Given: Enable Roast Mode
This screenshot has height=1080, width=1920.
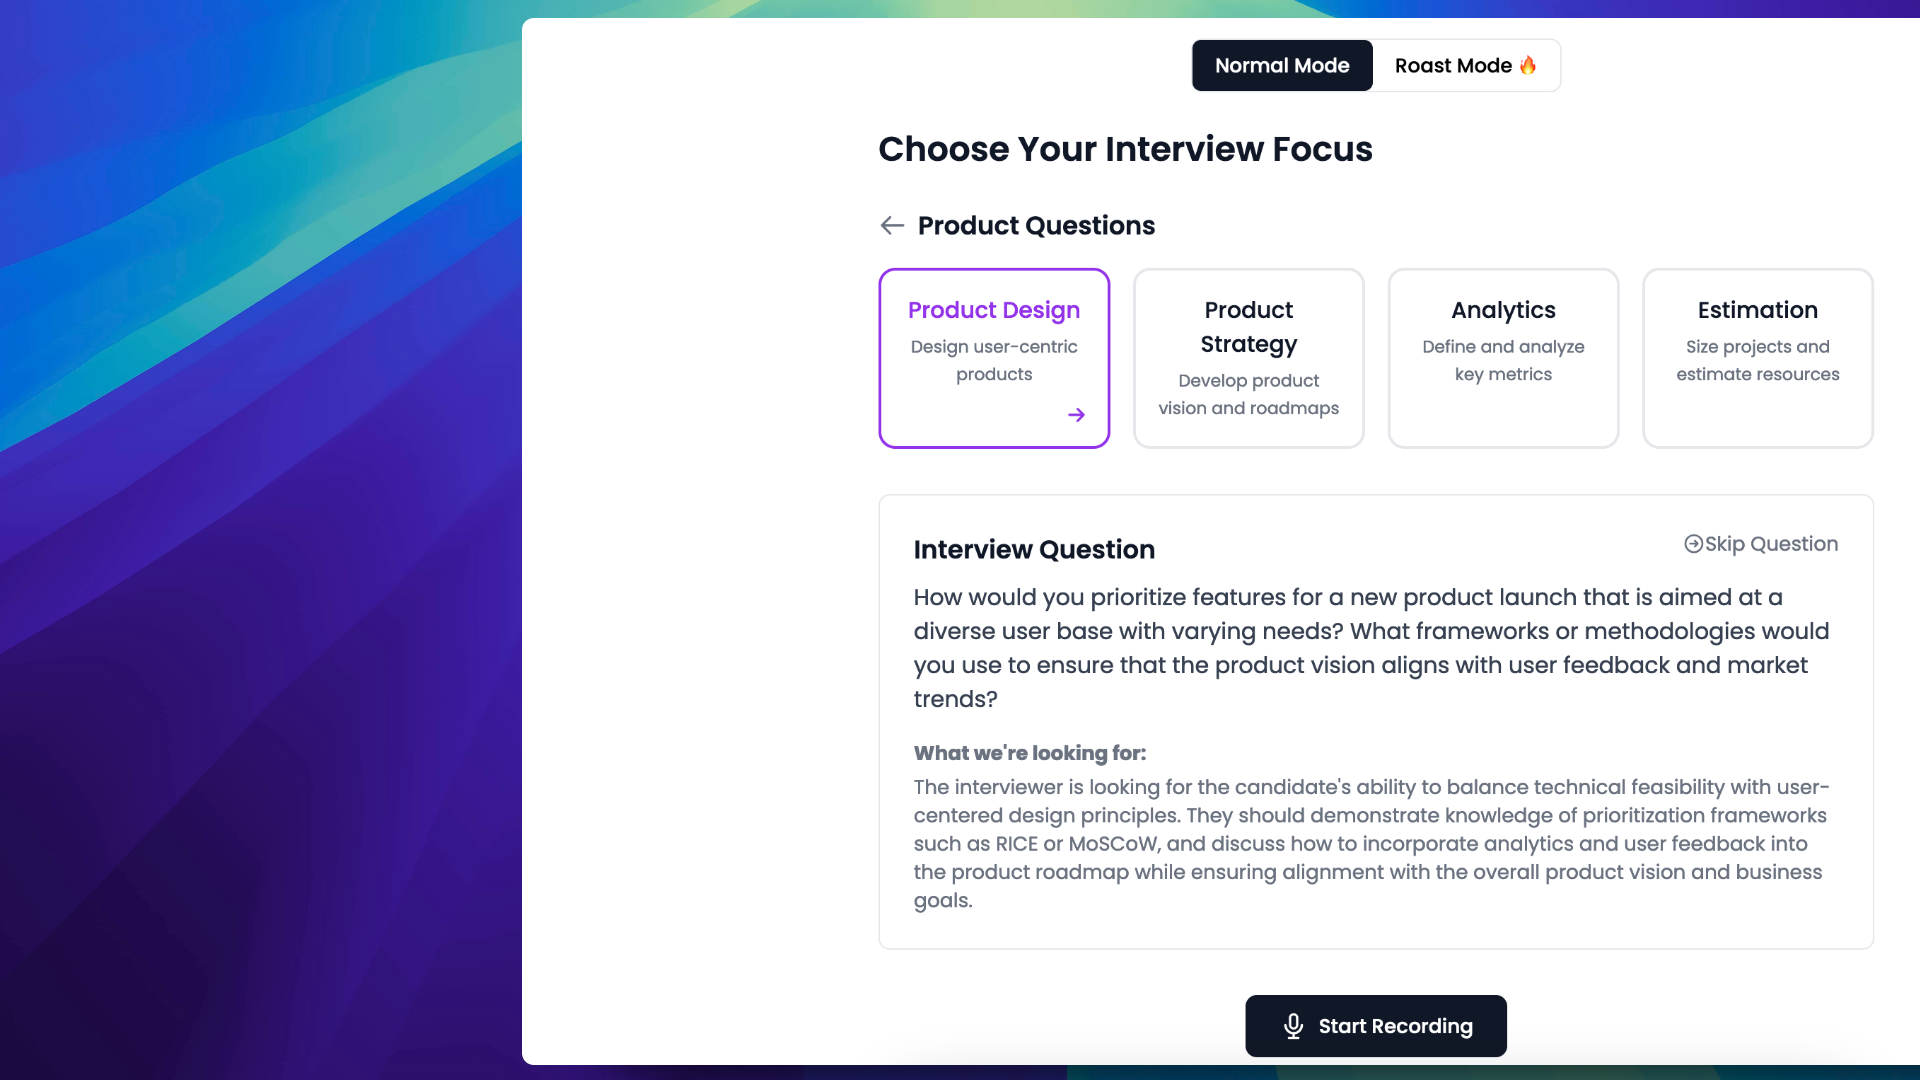Looking at the screenshot, I should click(x=1453, y=66).
